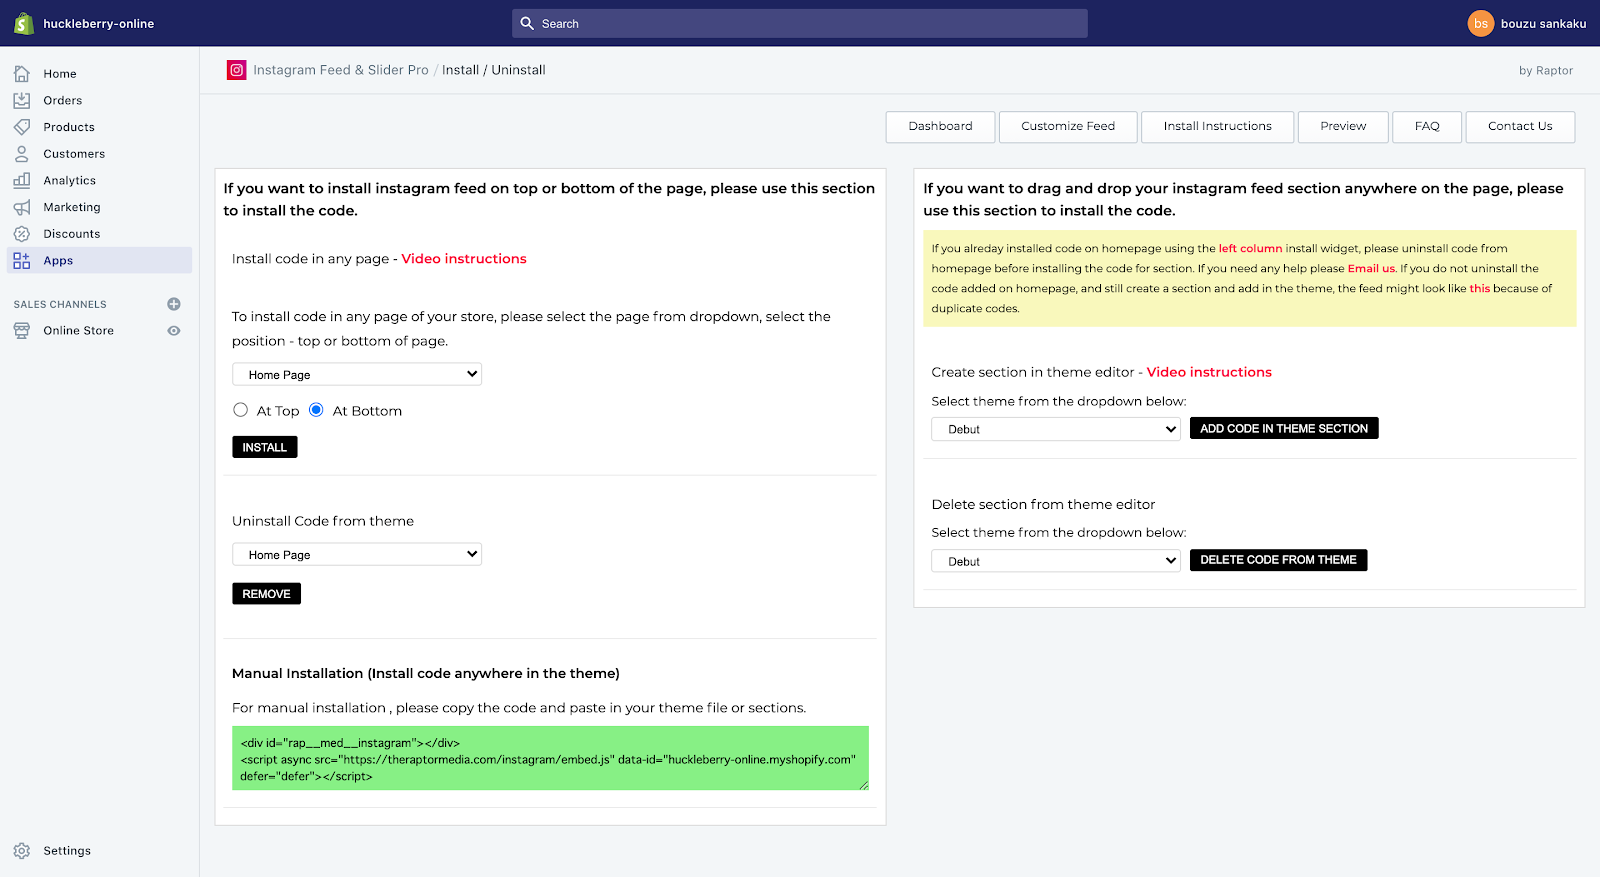Image resolution: width=1600 pixels, height=877 pixels.
Task: View online store via eye icon
Action: pos(174,331)
